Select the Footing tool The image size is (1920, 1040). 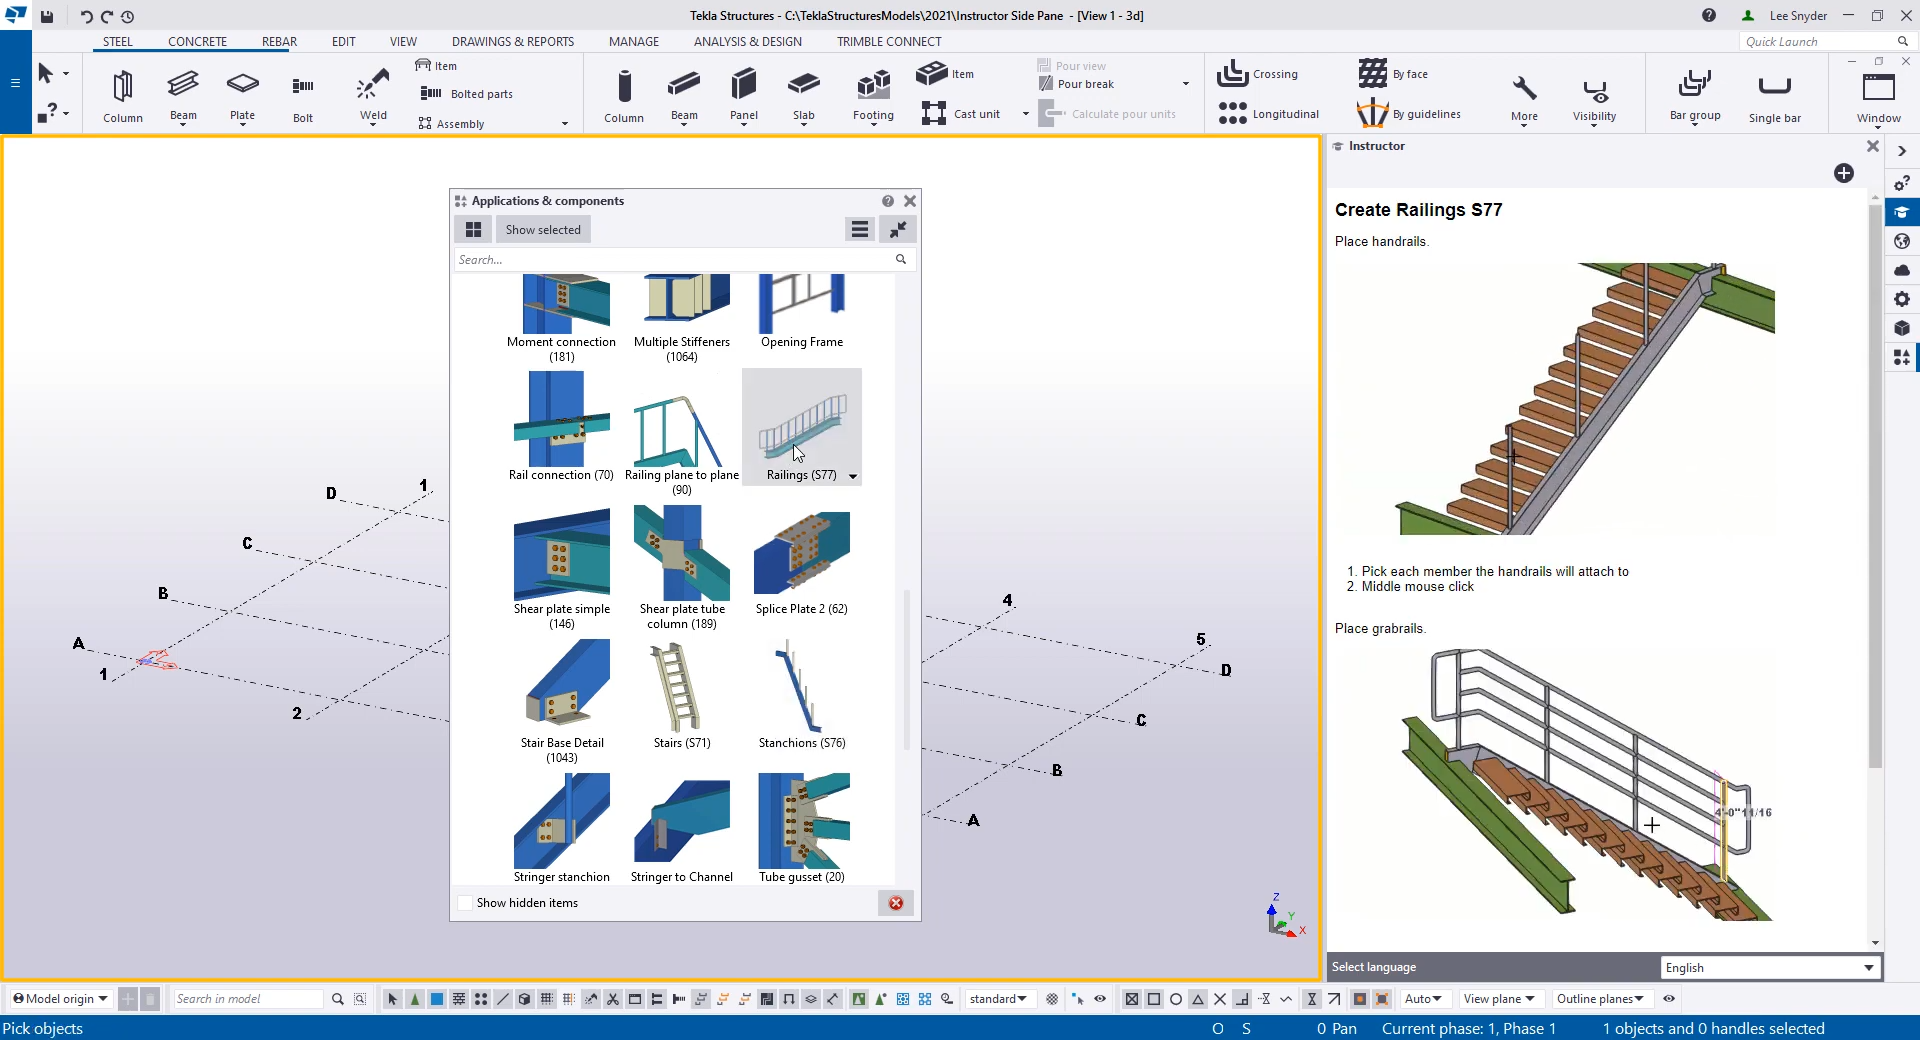873,96
